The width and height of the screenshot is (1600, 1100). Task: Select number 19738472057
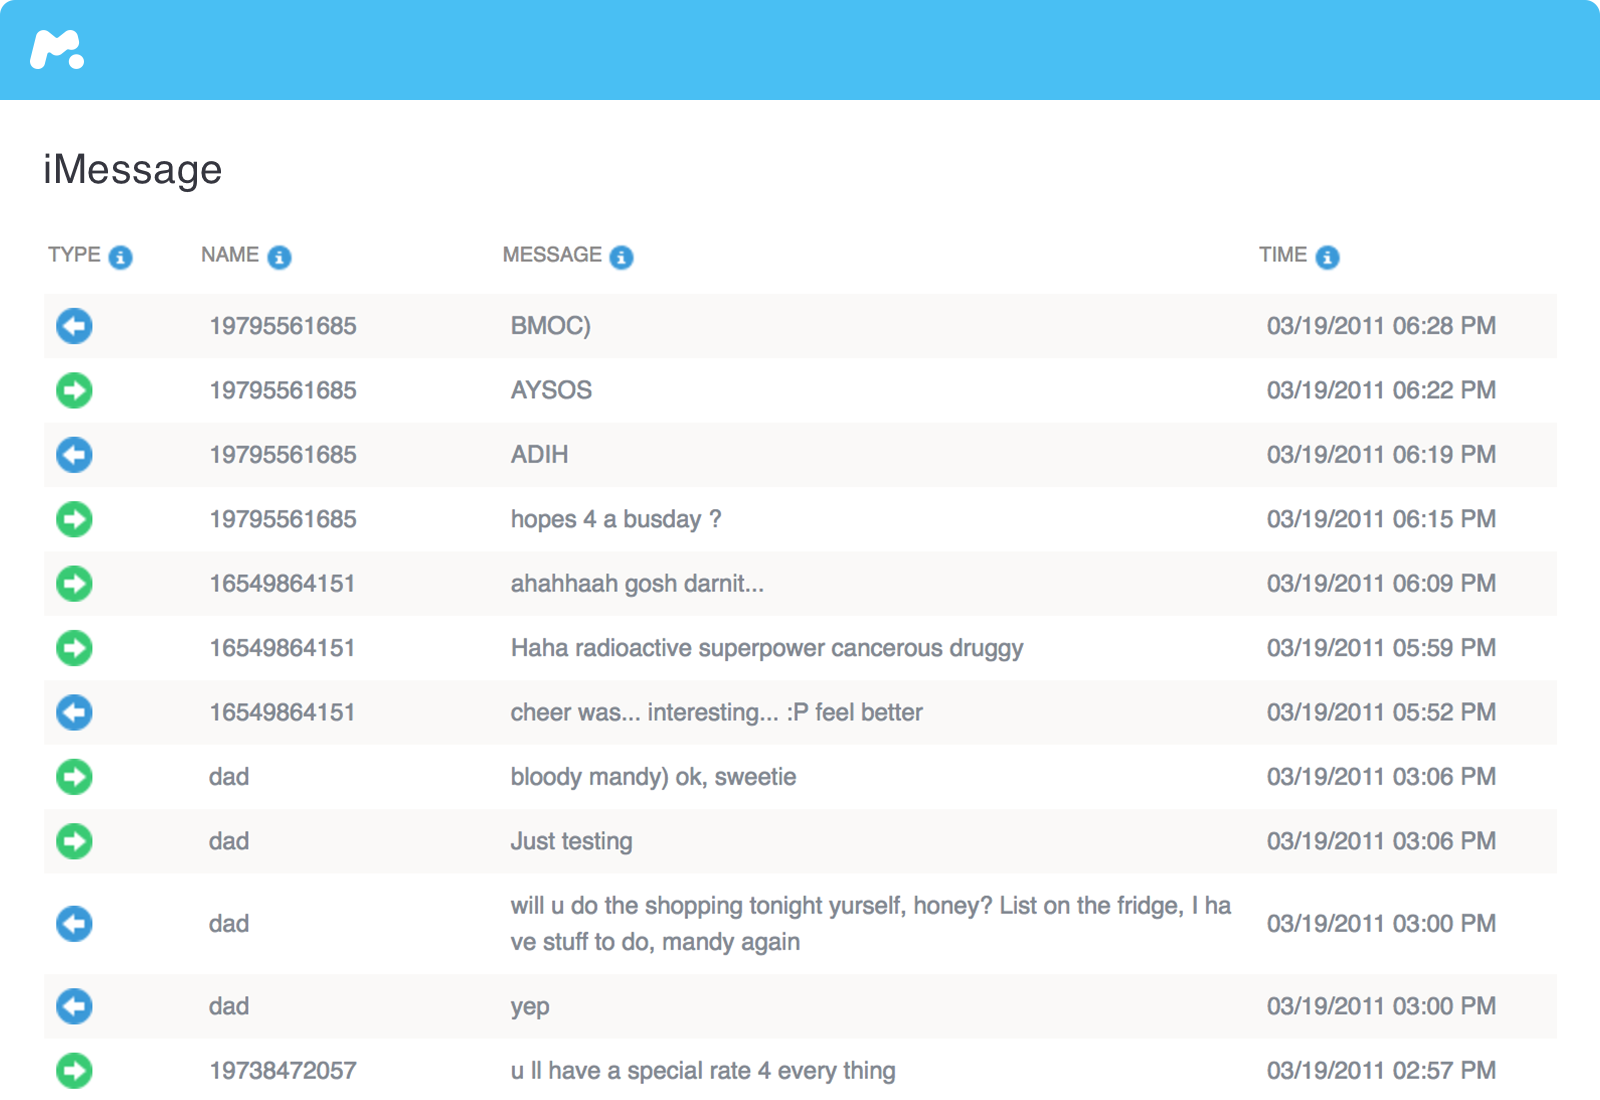283,1070
